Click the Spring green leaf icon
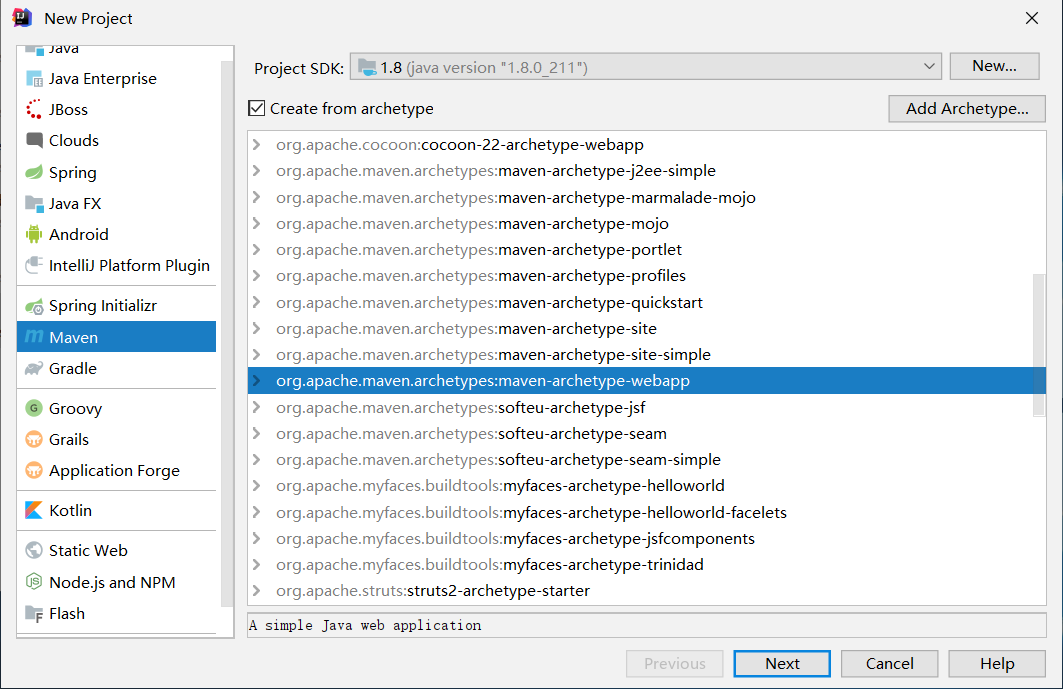 pos(34,172)
